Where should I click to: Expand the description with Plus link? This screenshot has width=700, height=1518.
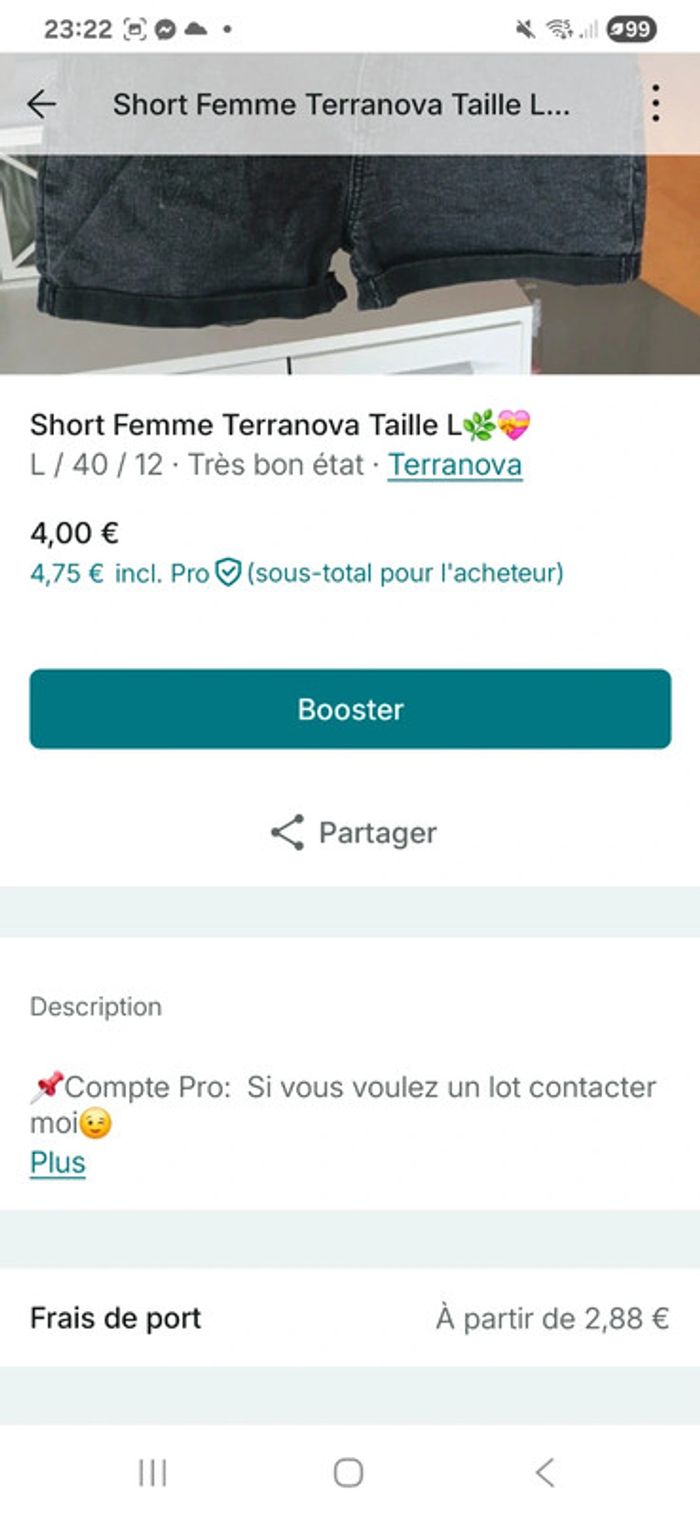click(58, 1163)
